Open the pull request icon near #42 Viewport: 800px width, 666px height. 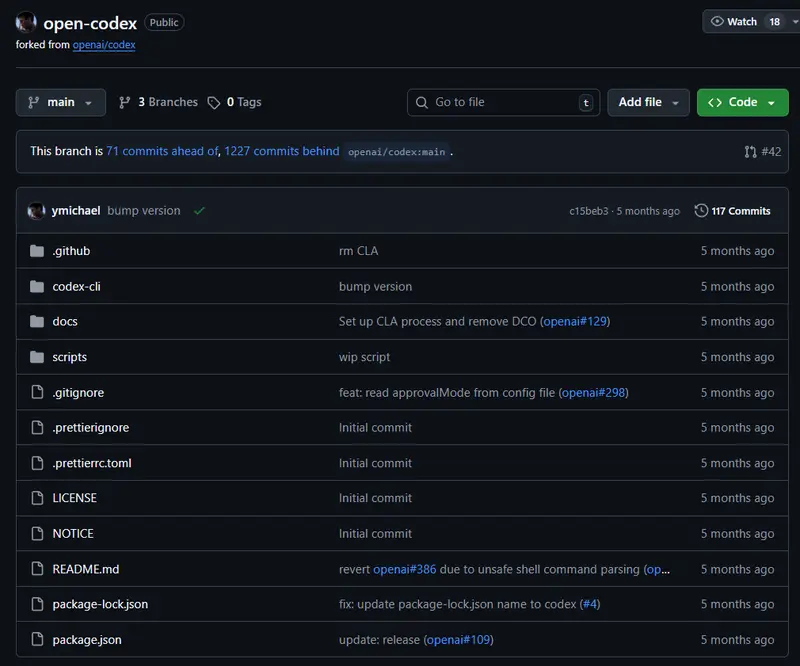[x=750, y=151]
